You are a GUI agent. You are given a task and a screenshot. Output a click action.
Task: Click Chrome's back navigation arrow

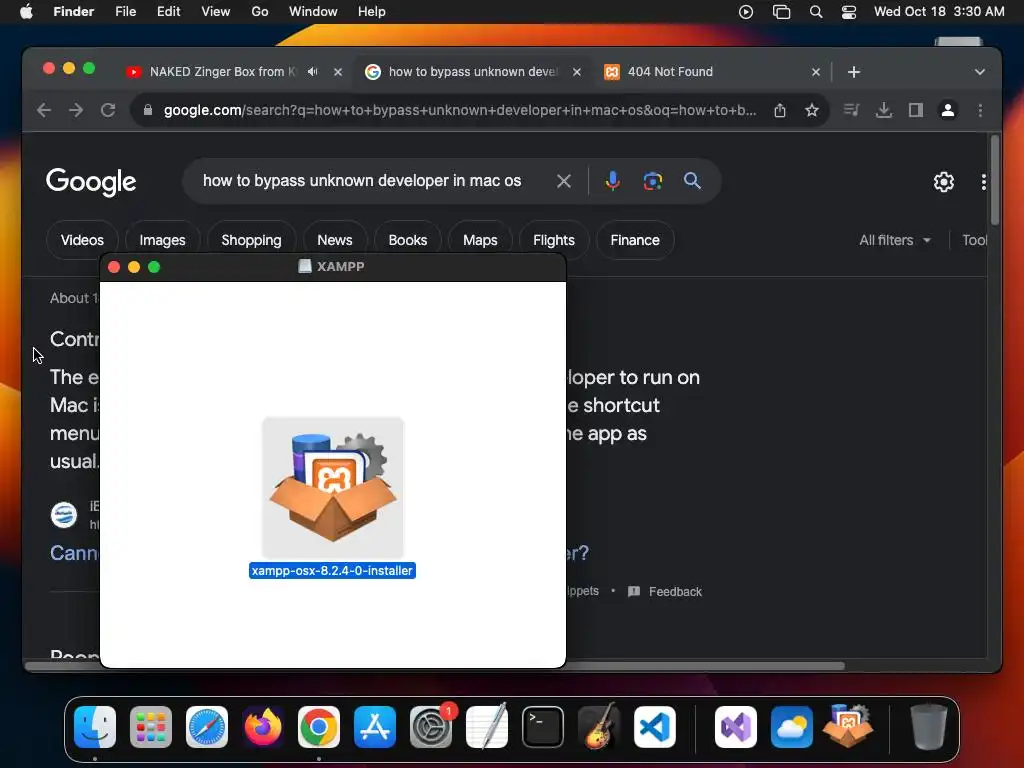44,110
